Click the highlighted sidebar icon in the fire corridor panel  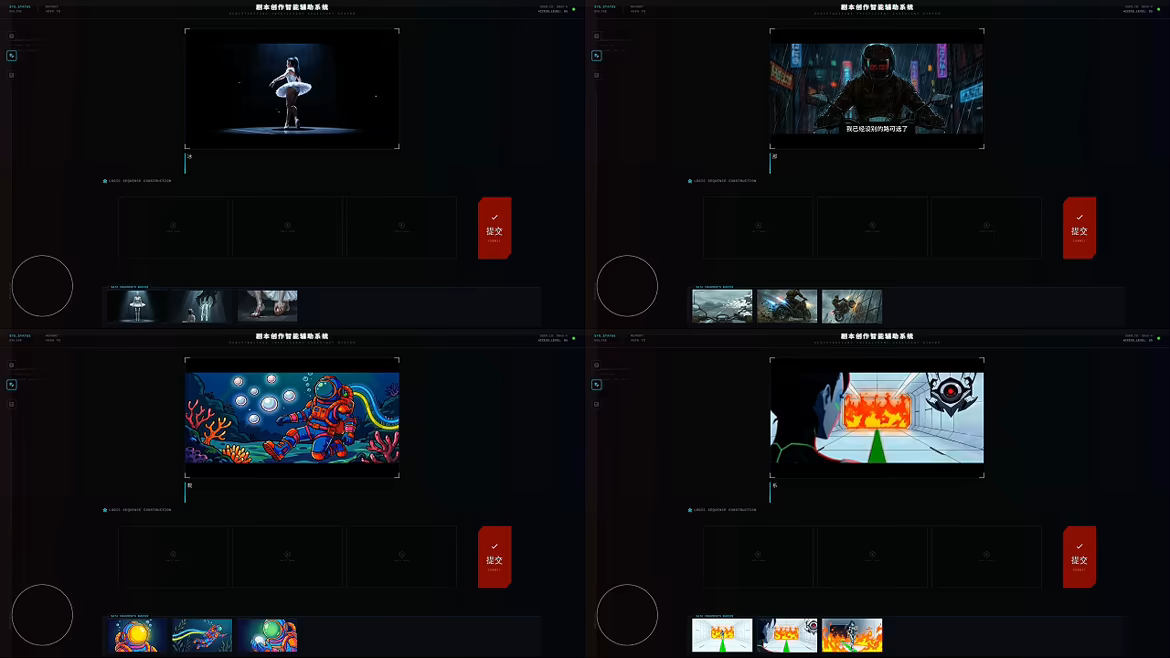pyautogui.click(x=597, y=385)
